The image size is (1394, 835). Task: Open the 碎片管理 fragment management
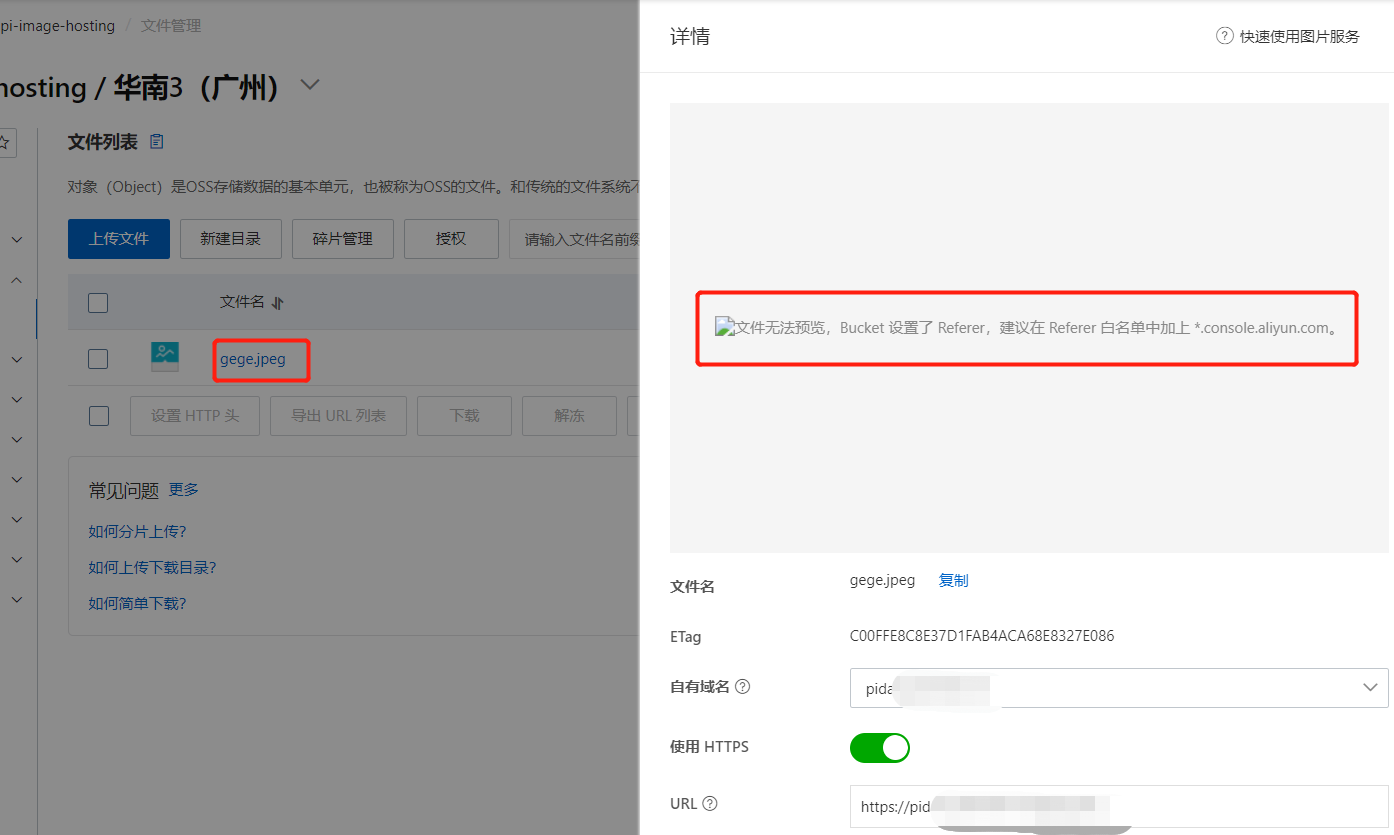[342, 239]
